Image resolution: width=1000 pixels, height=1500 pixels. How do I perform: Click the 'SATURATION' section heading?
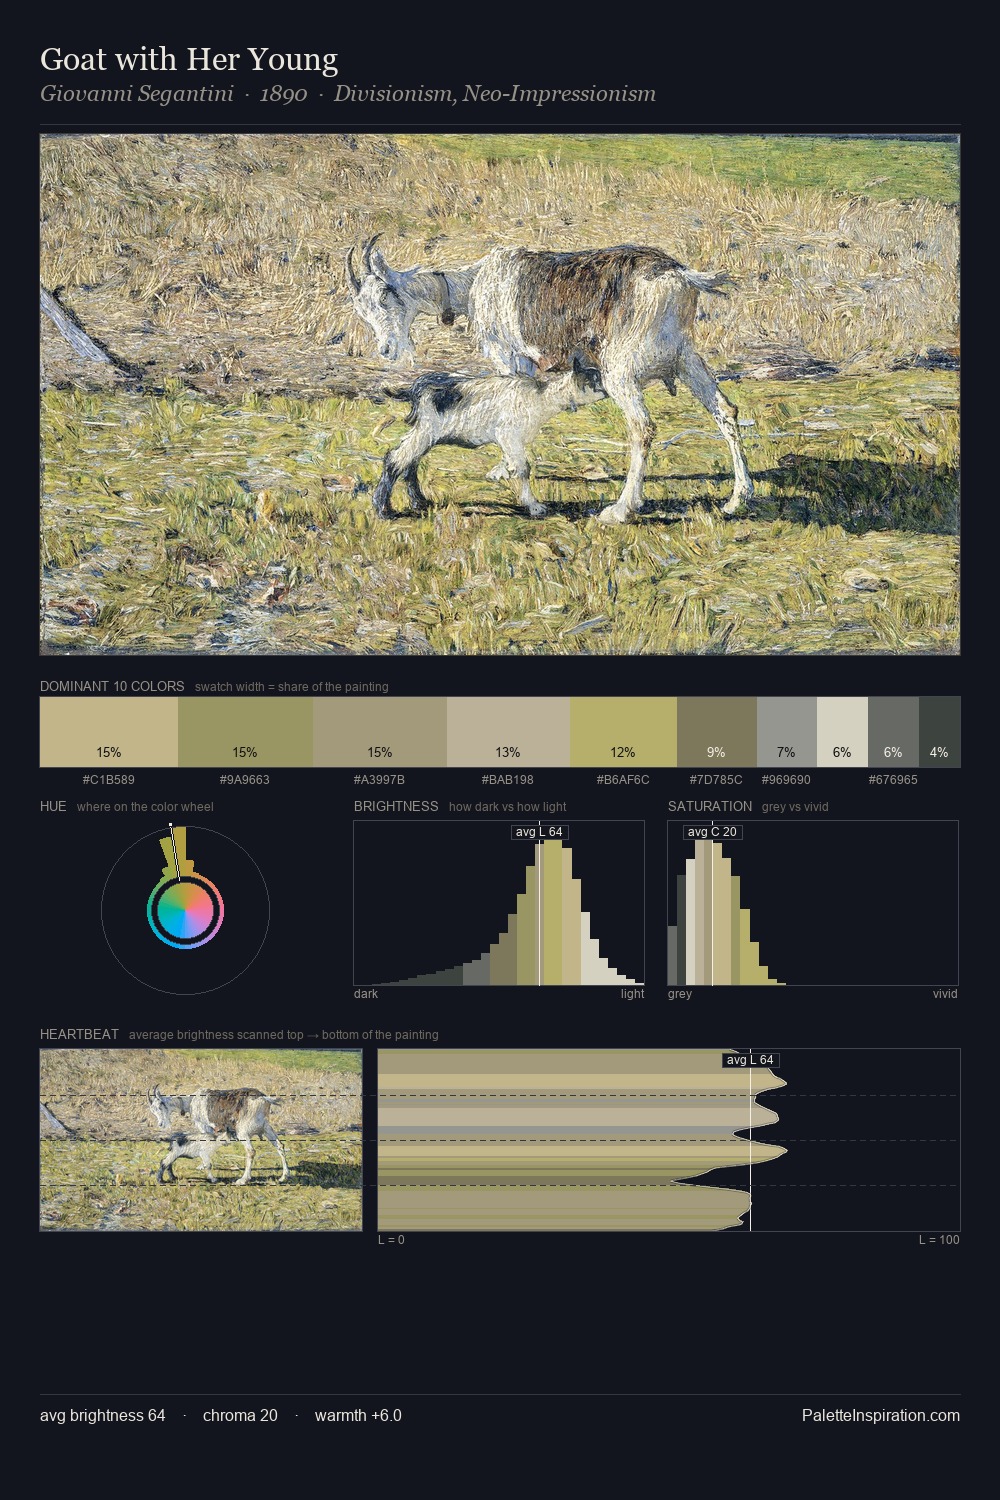click(x=710, y=806)
